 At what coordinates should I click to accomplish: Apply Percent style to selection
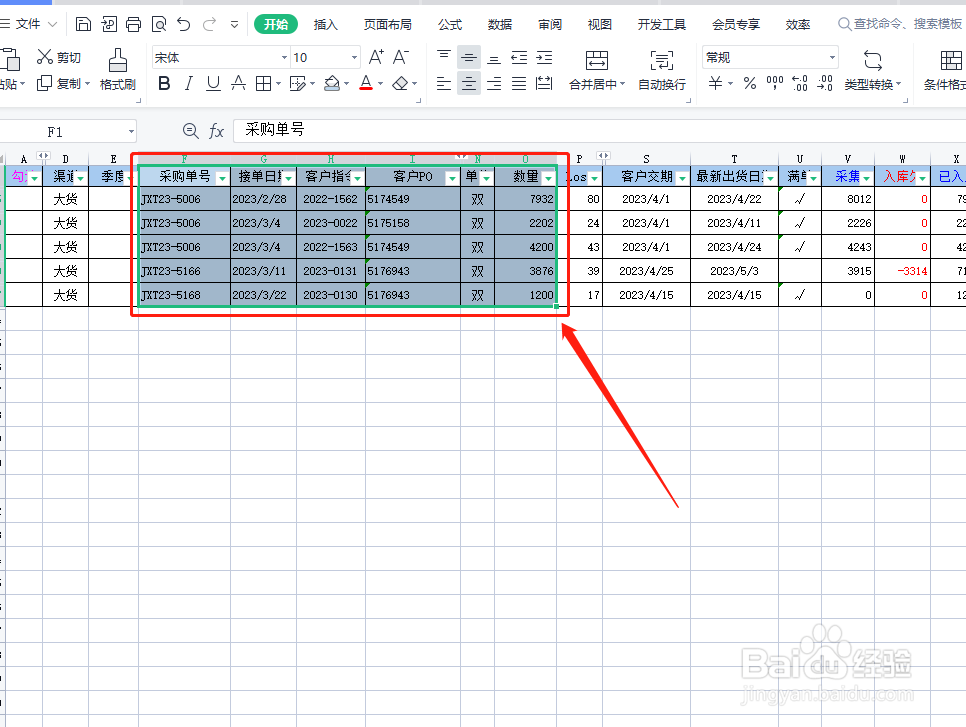pos(748,84)
